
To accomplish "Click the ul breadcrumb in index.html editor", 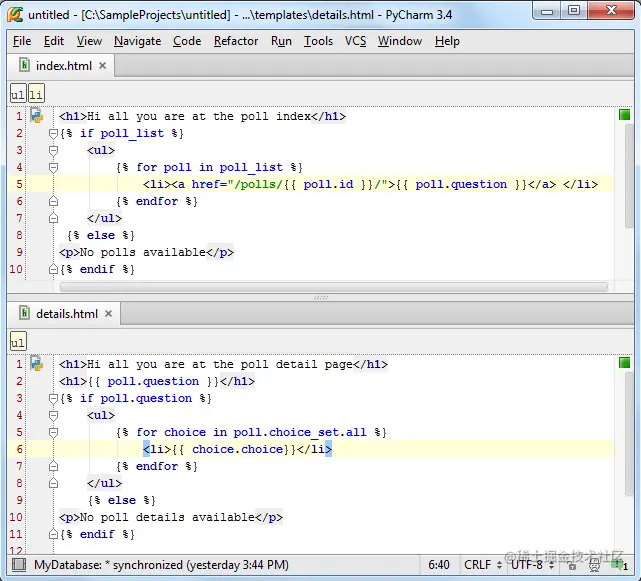I will pyautogui.click(x=18, y=94).
